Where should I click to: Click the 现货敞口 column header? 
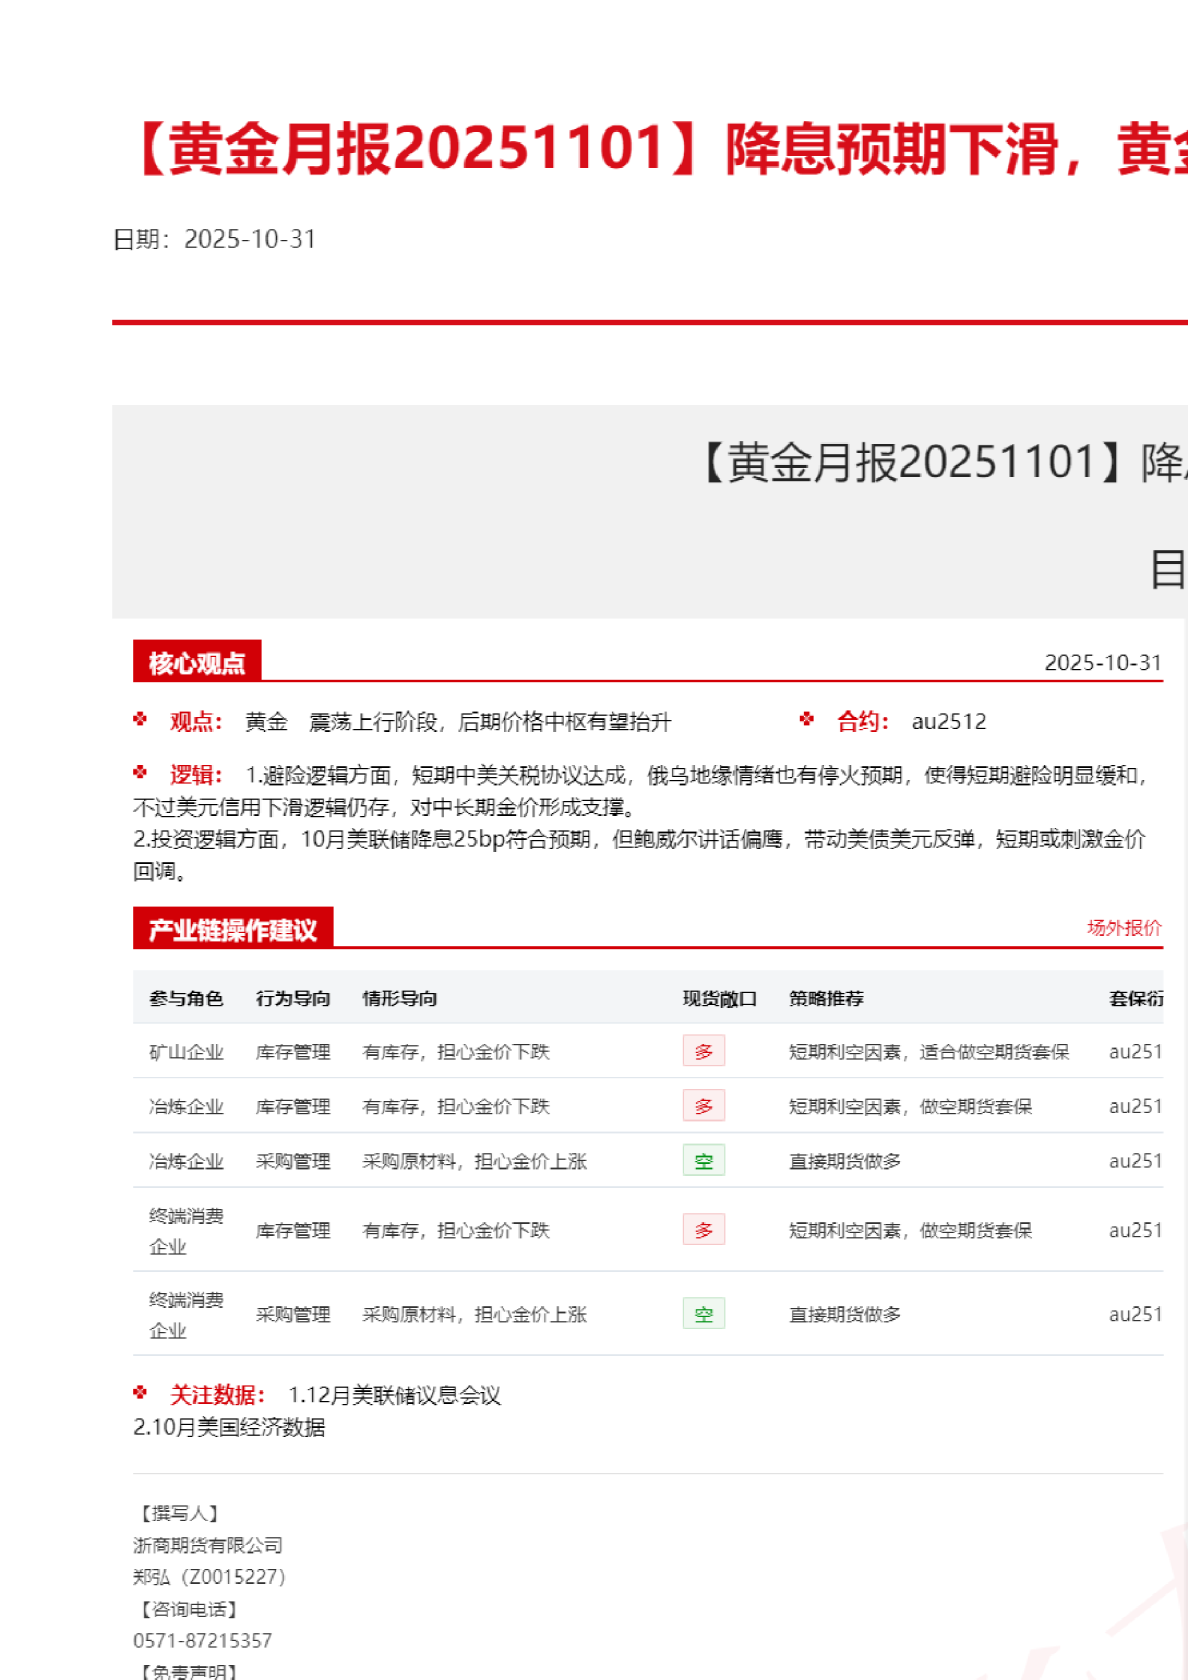tap(719, 998)
